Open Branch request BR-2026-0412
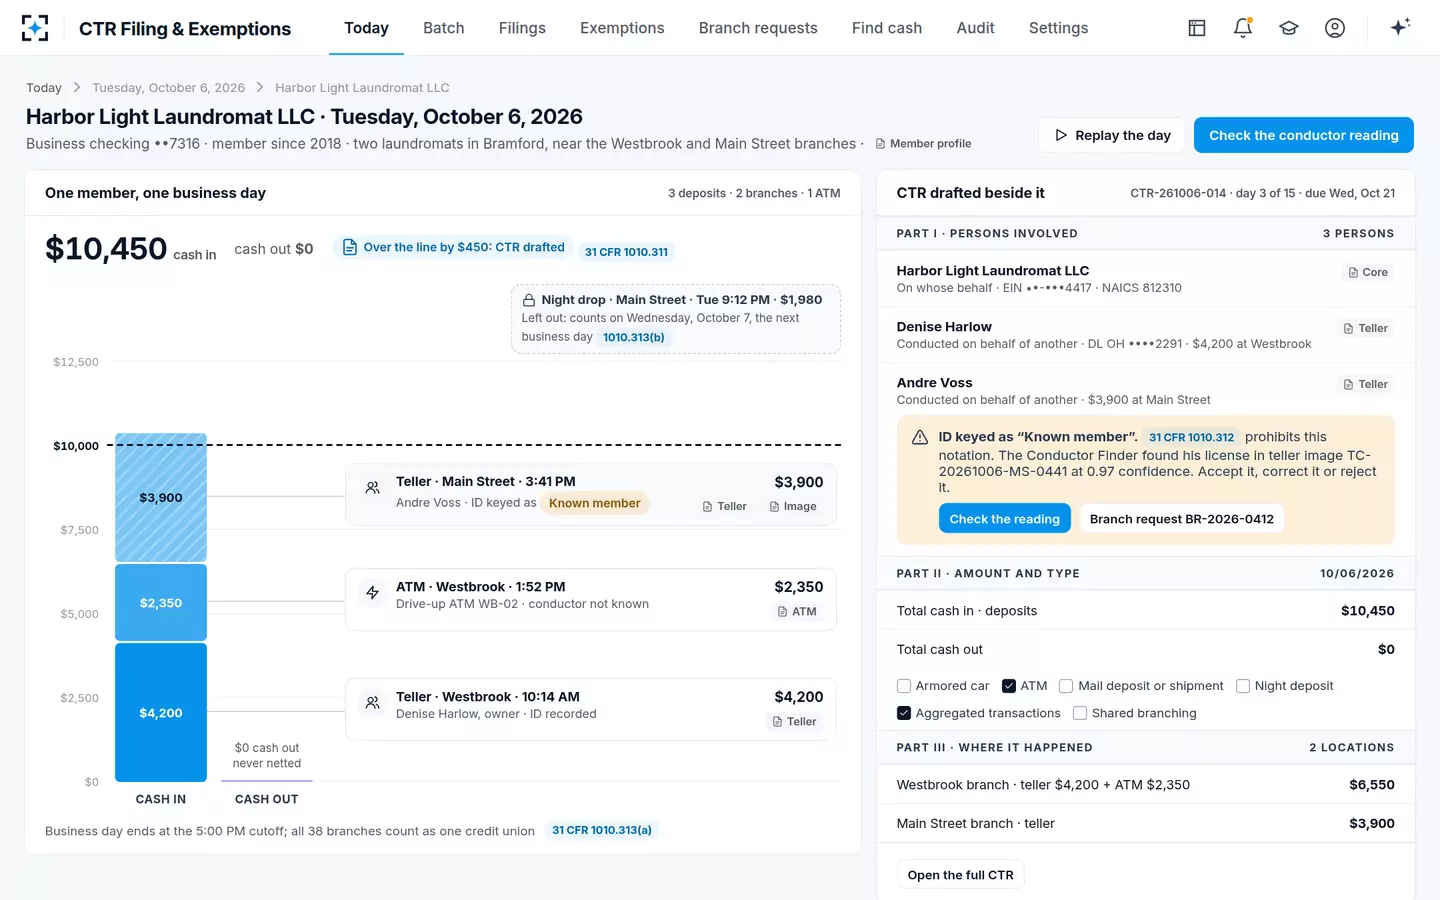 (1182, 519)
